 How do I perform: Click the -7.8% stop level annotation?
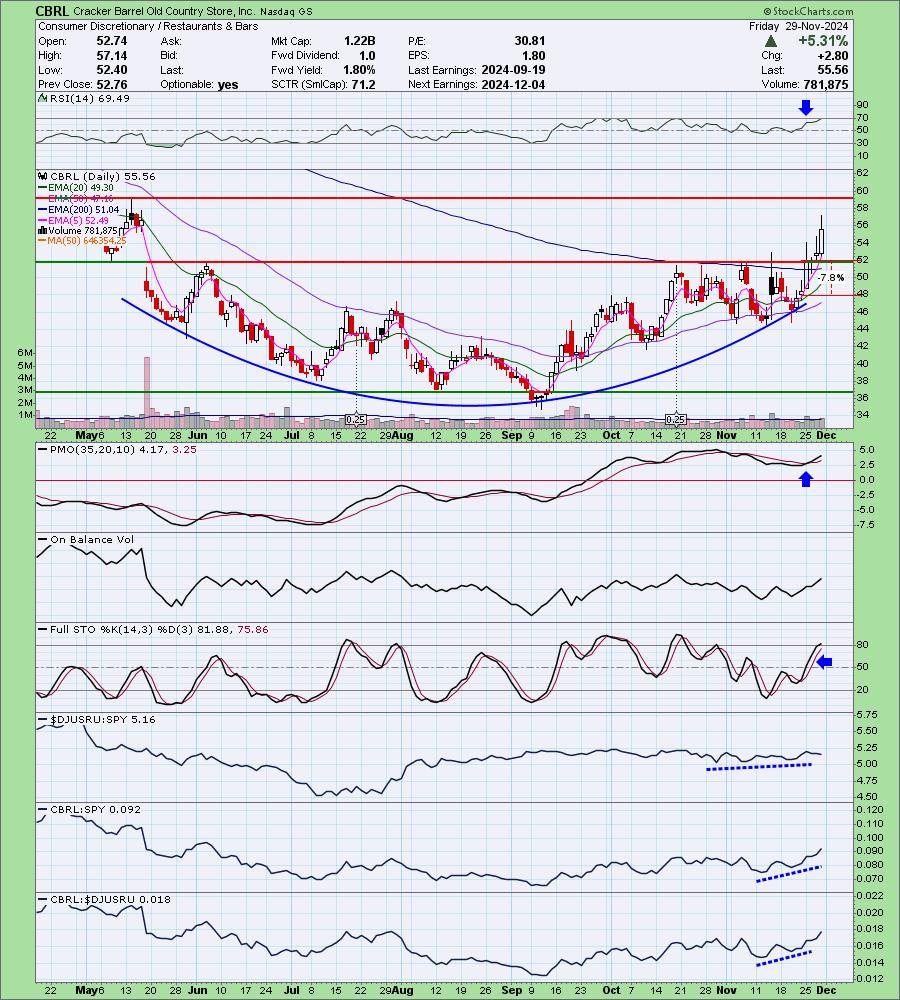(x=831, y=277)
